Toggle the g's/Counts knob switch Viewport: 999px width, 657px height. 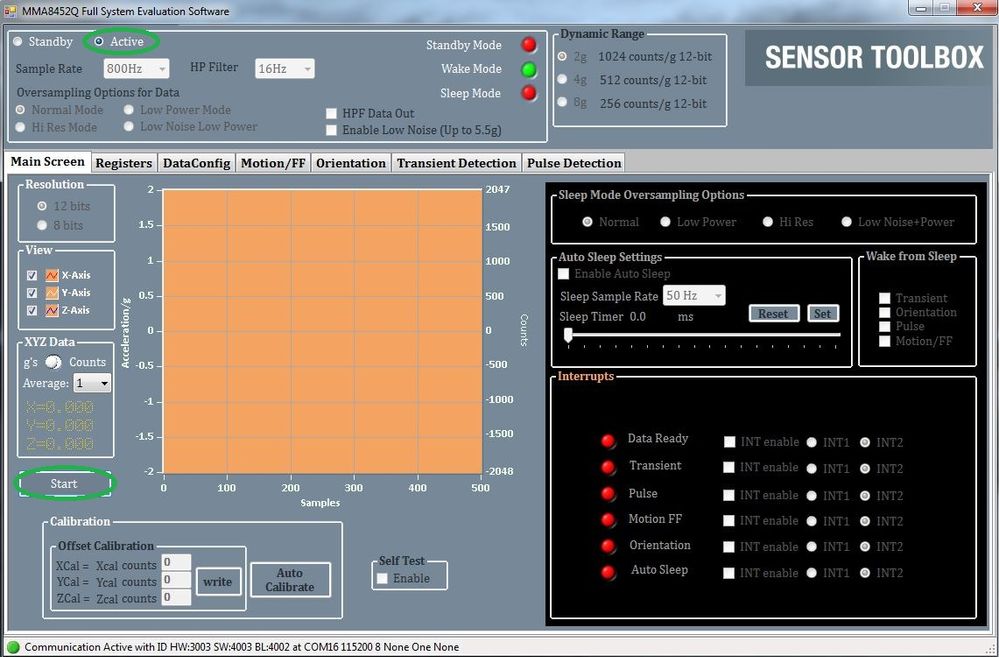click(x=54, y=362)
